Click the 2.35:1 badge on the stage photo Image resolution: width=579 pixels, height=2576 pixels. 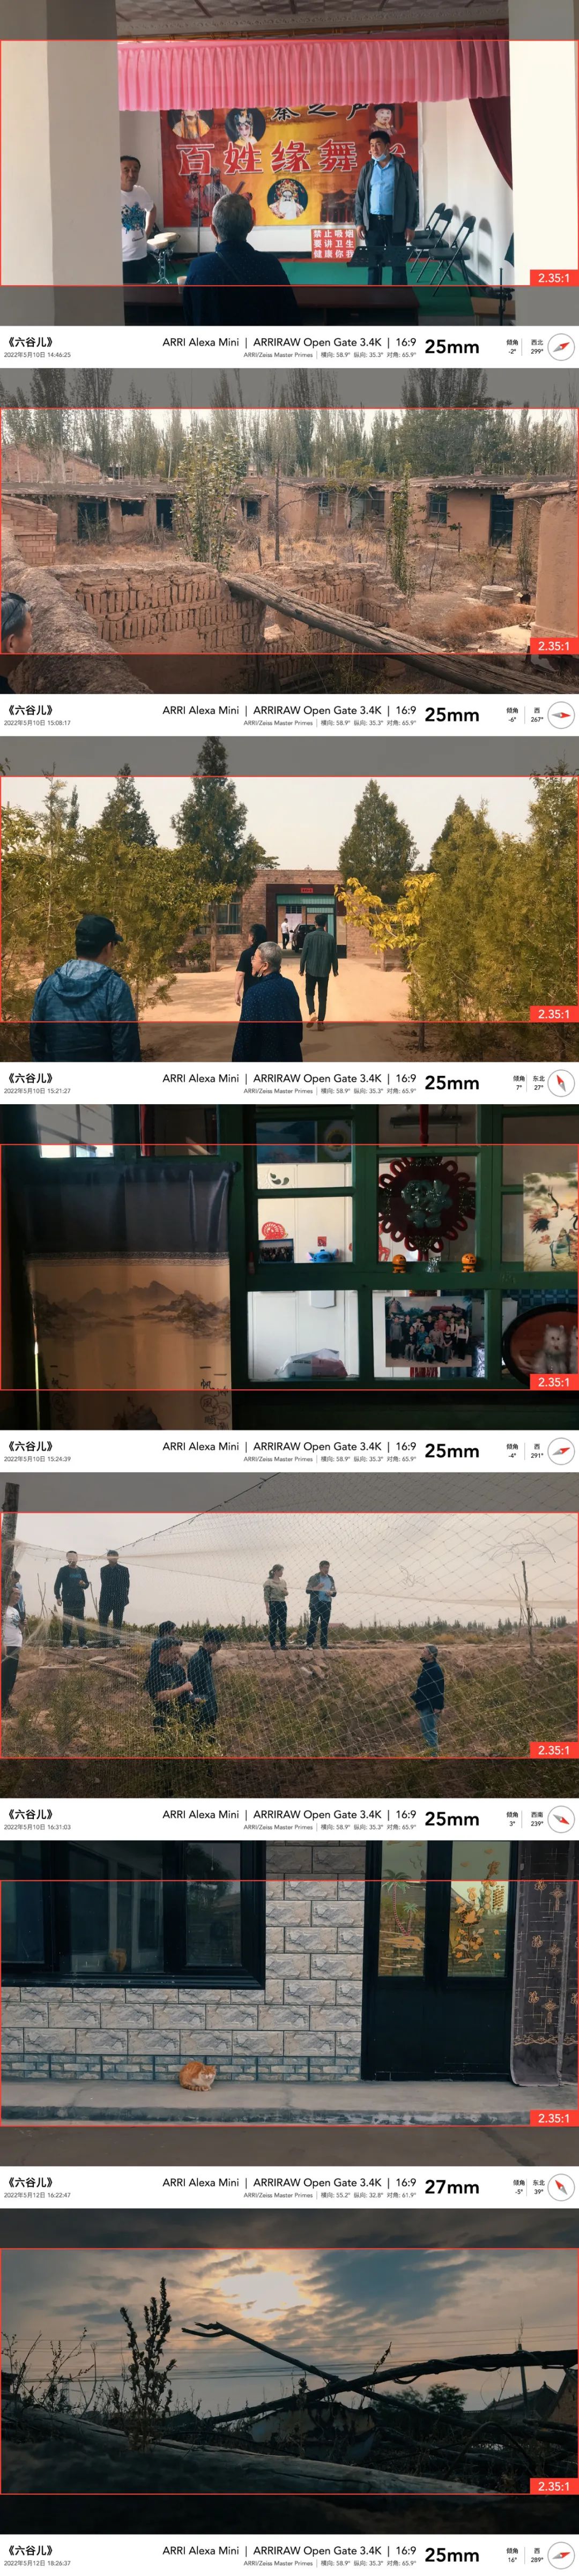[x=553, y=278]
